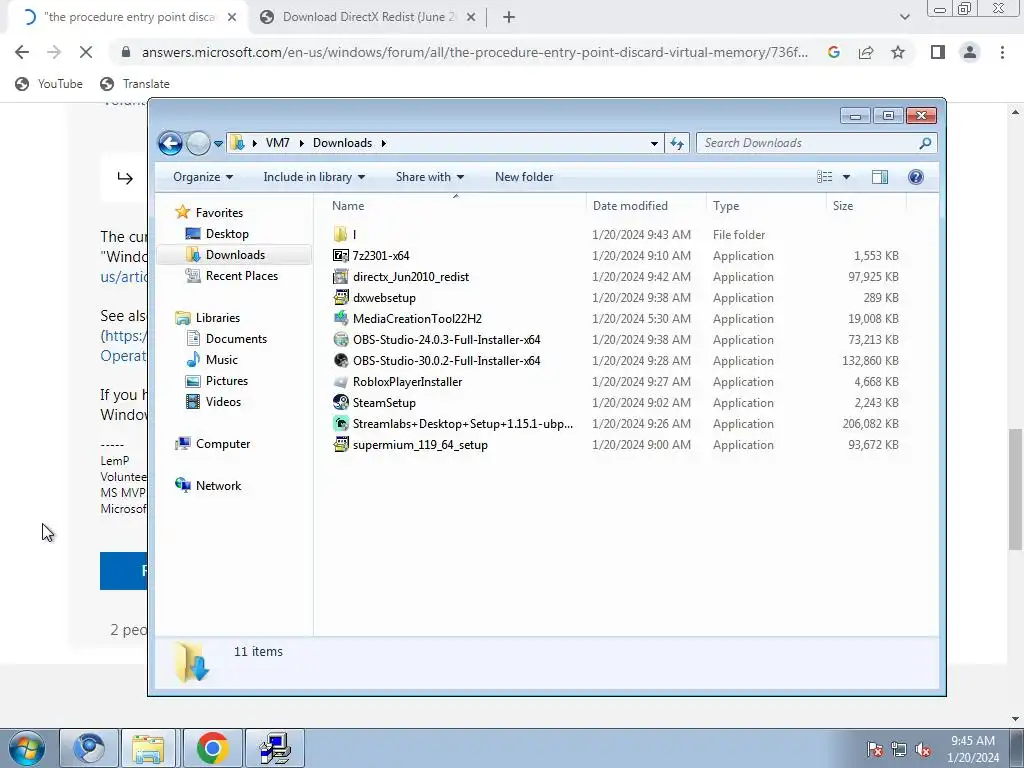Open YouTube bookmark

point(49,84)
